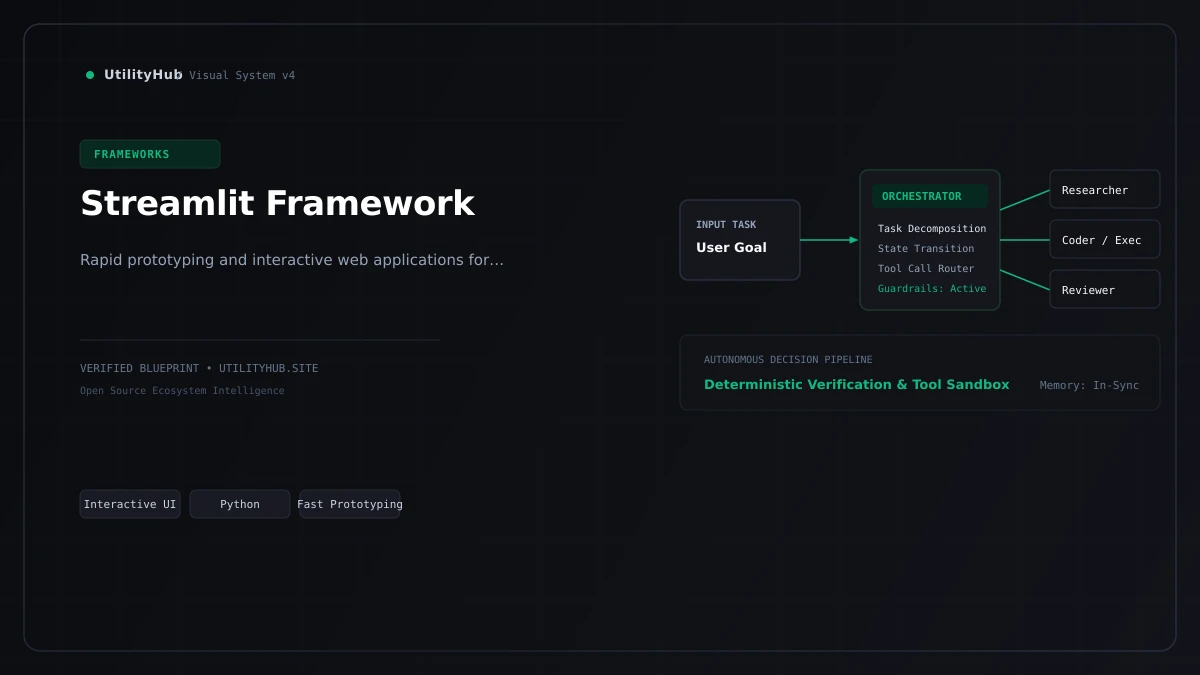
Task: Click the 'User Goal' node text
Action: point(731,247)
